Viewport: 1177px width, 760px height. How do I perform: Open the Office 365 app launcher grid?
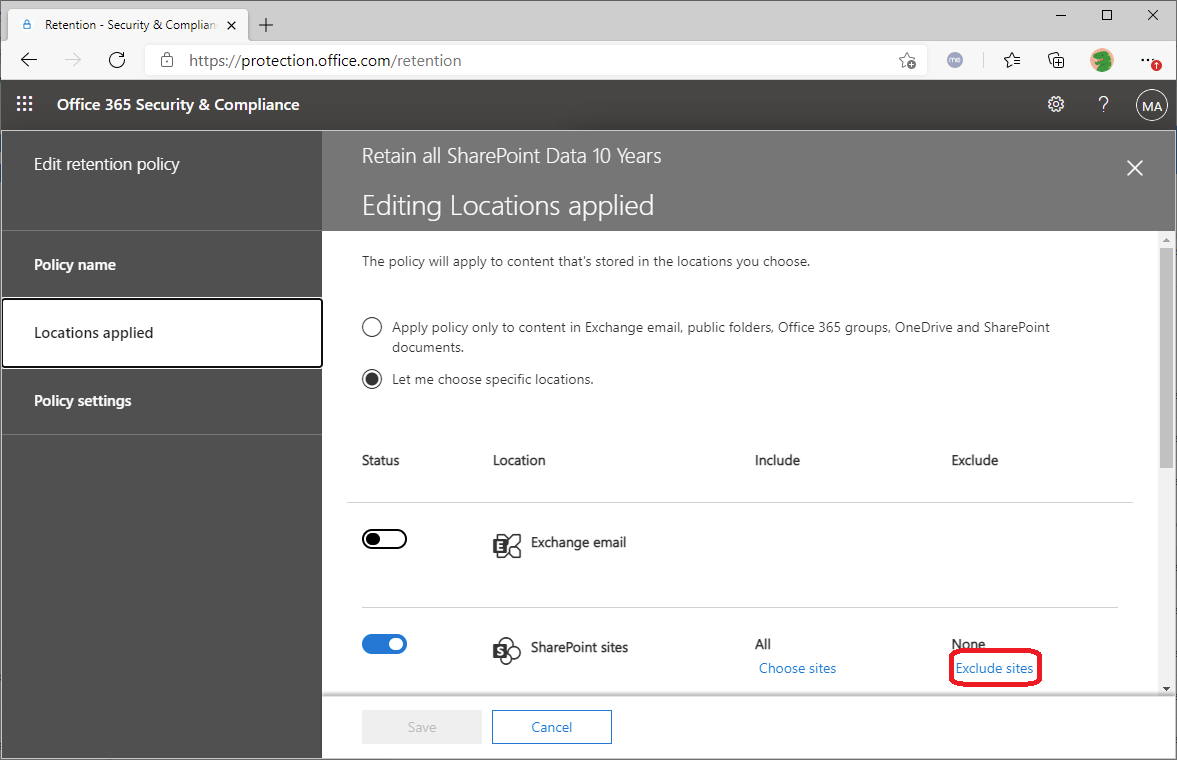tap(25, 104)
